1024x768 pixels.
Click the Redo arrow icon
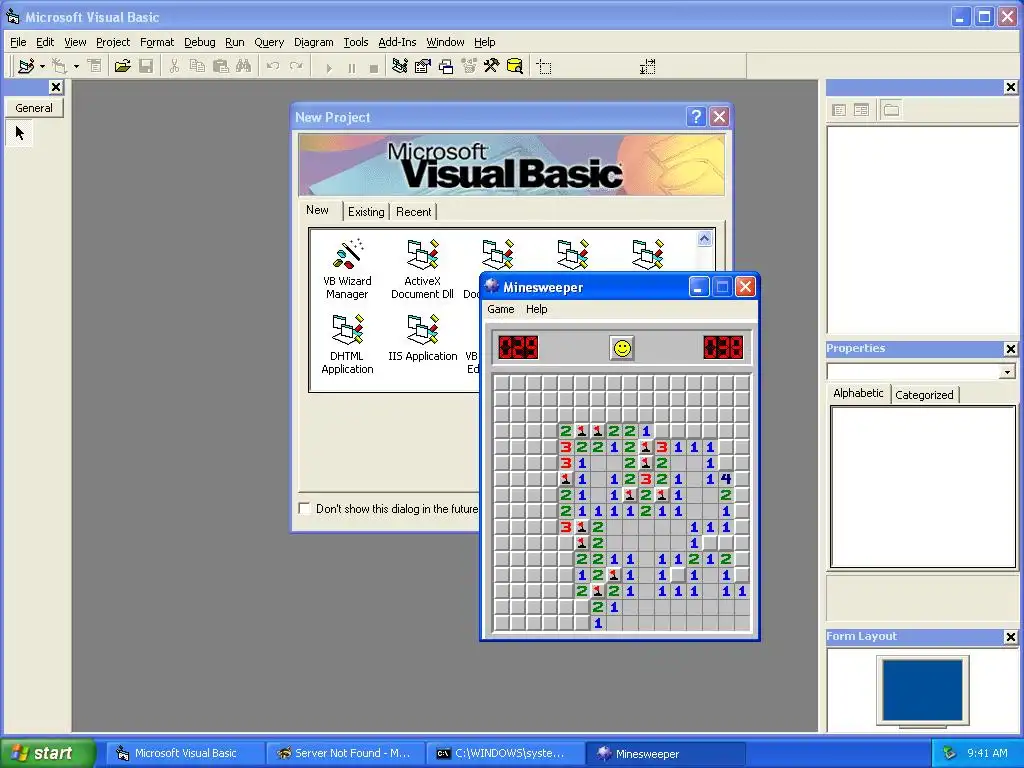coord(296,66)
